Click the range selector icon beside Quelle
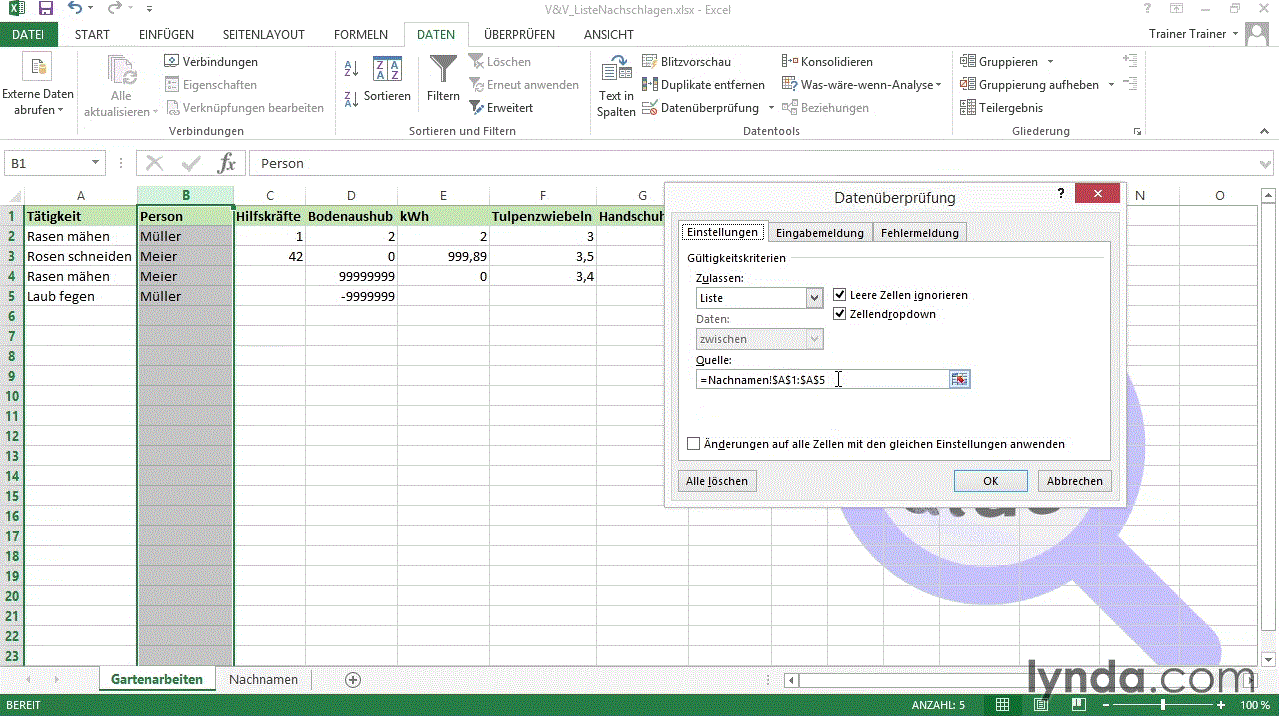Viewport: 1279px width, 716px height. pyautogui.click(x=960, y=379)
